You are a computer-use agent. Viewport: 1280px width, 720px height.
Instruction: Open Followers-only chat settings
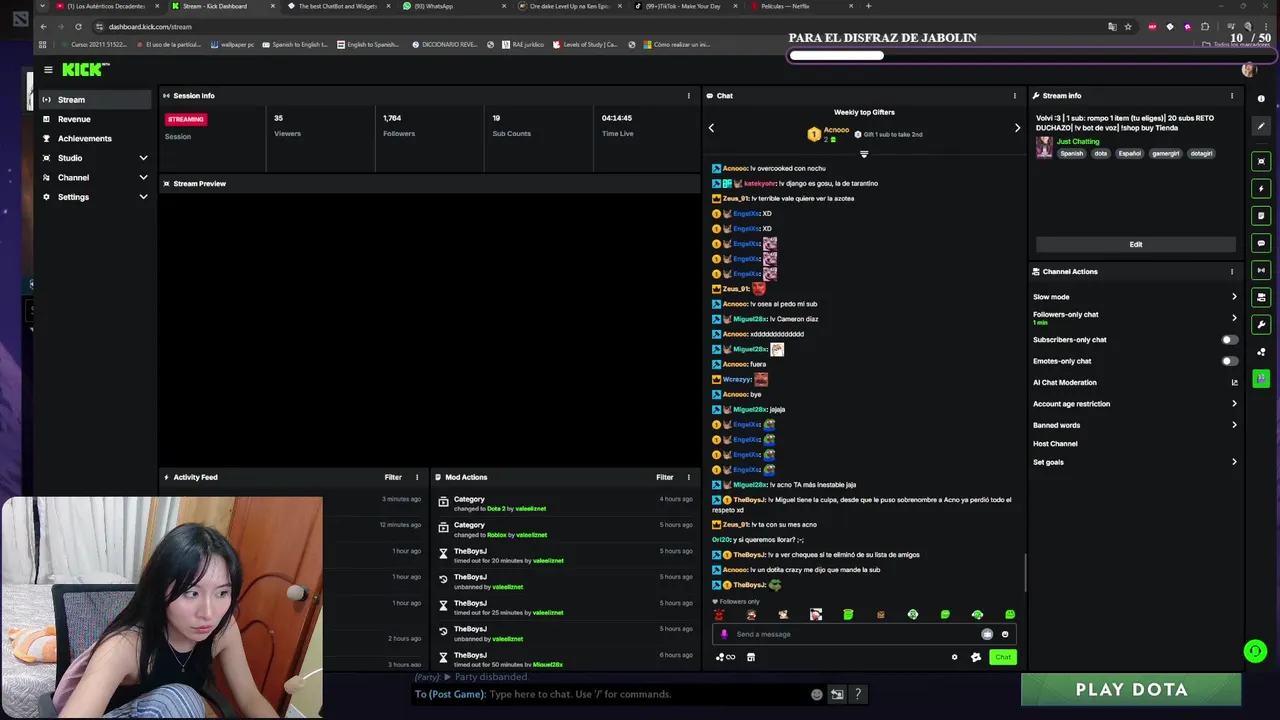point(1136,317)
